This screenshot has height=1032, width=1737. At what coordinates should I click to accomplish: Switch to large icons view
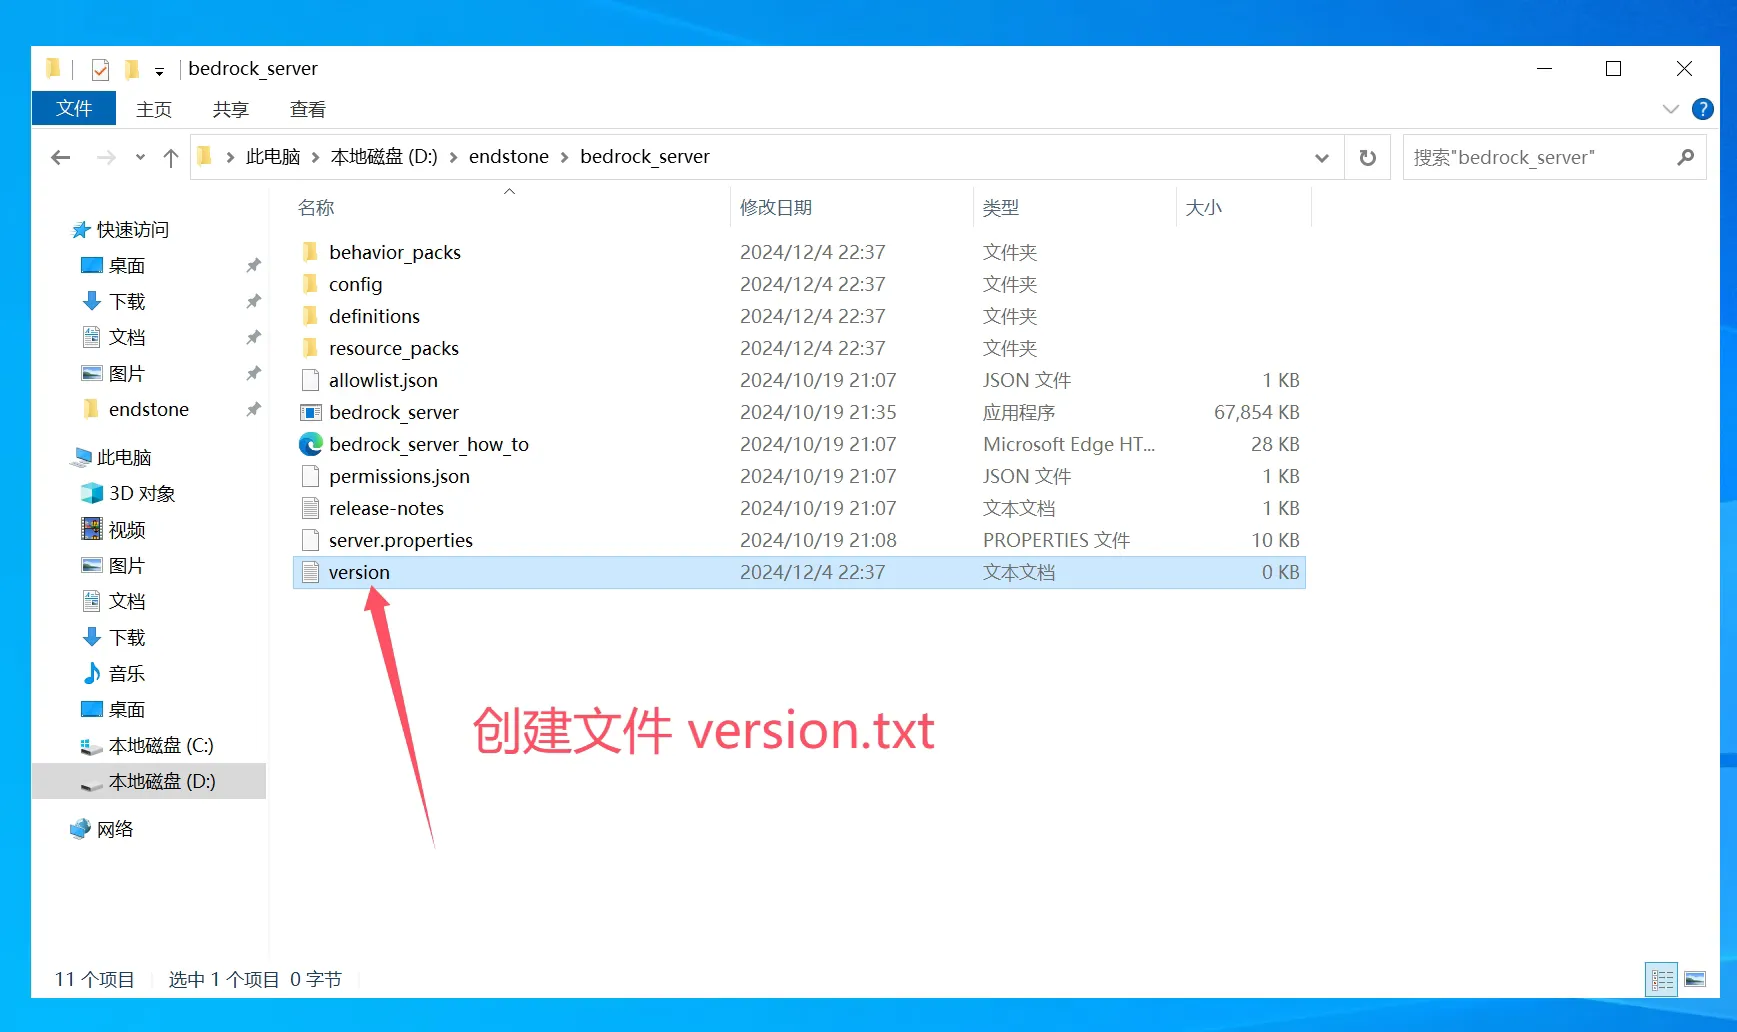pyautogui.click(x=1695, y=979)
